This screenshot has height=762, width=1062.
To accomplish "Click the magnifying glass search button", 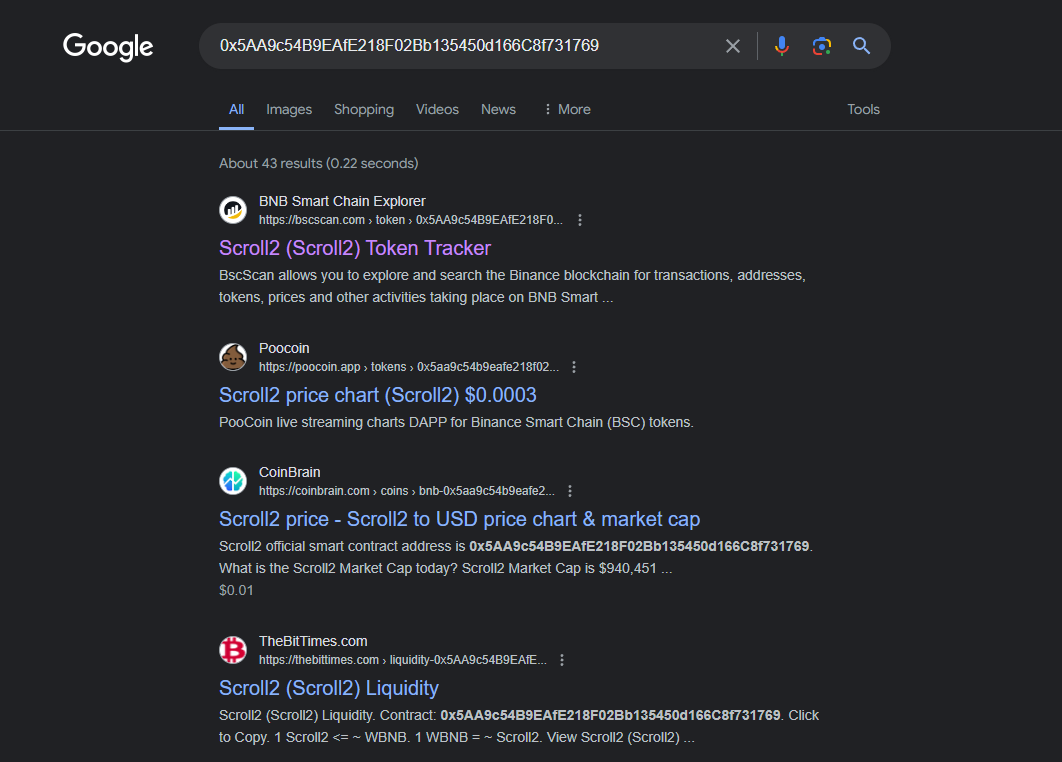I will (861, 46).
